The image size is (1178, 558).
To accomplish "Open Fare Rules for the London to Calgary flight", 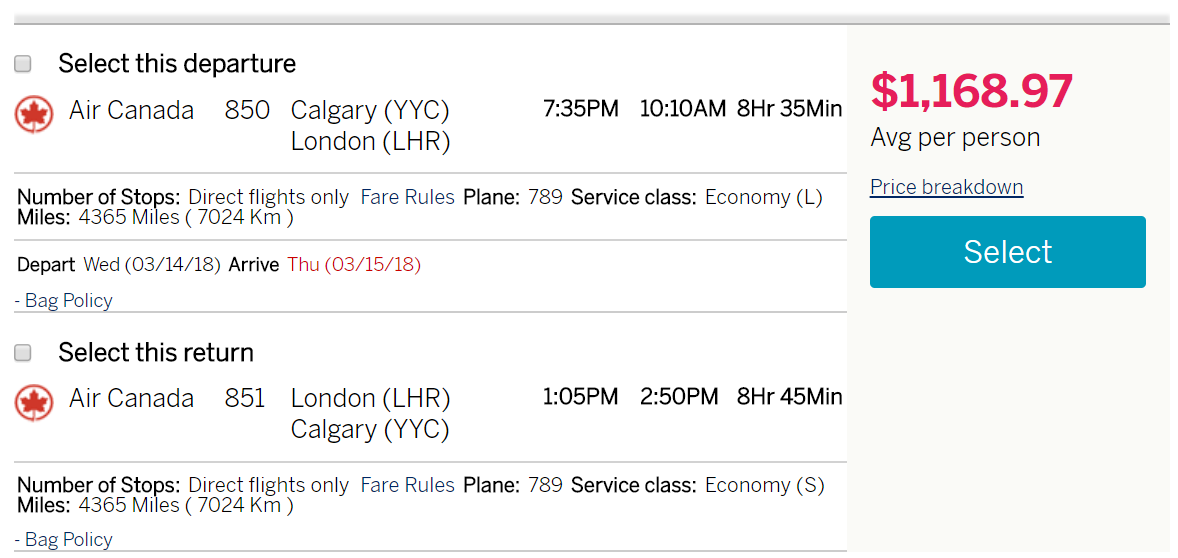I will (407, 485).
